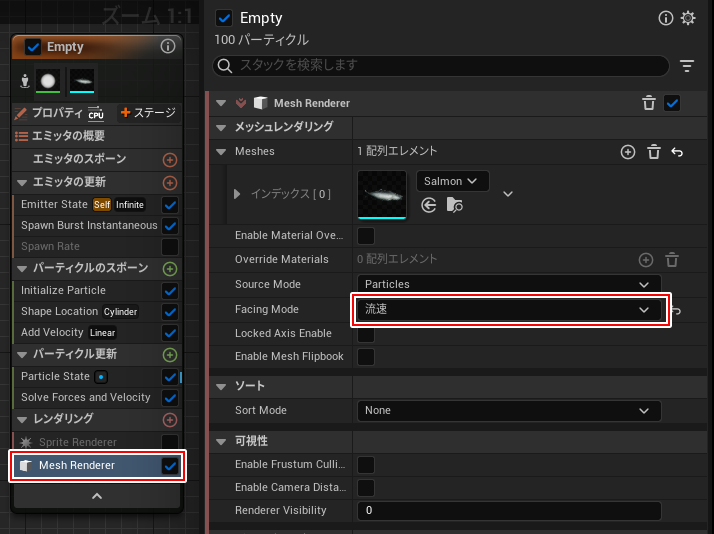714x534 pixels.
Task: Add a Meshes array element with plus icon
Action: (x=628, y=152)
